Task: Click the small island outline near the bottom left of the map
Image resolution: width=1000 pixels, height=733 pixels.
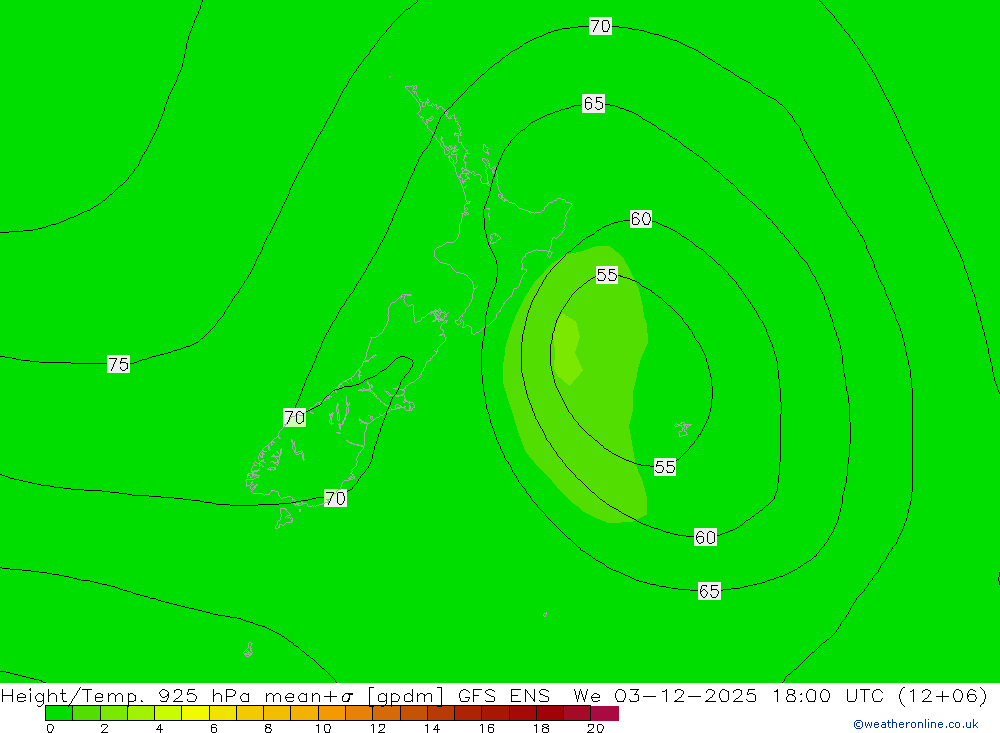Action: (x=249, y=650)
